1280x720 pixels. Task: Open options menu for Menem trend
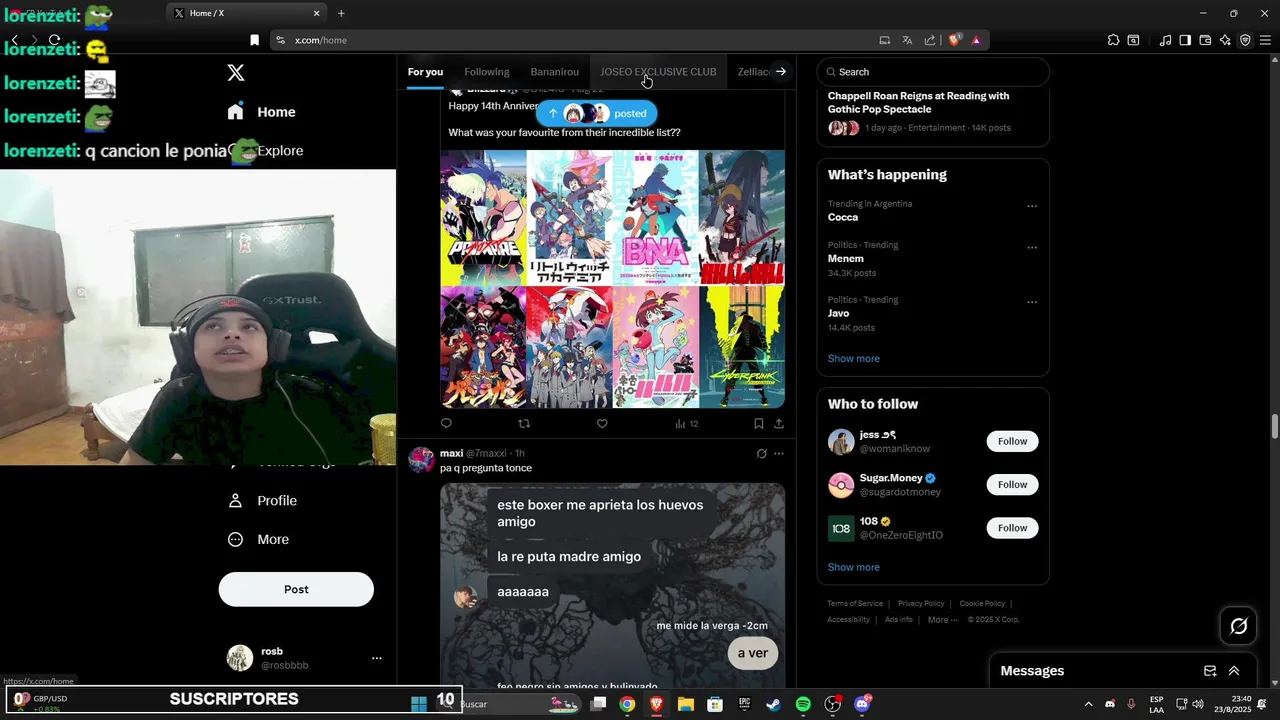(1032, 248)
